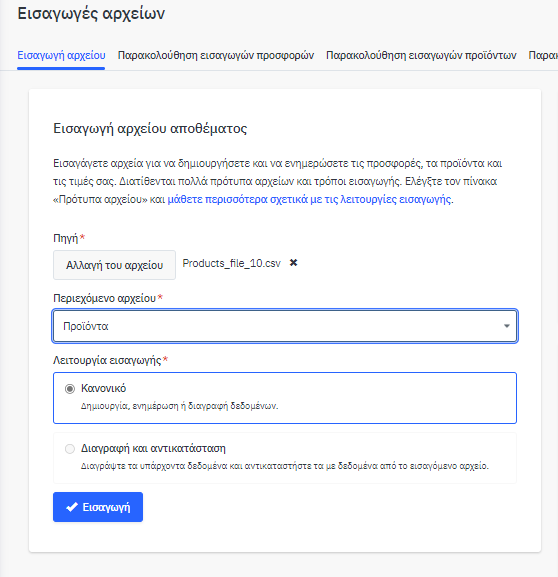Viewport: 558px width, 577px height.
Task: Click the Περιεχόμενο αρχείου field label
Action: [105, 298]
